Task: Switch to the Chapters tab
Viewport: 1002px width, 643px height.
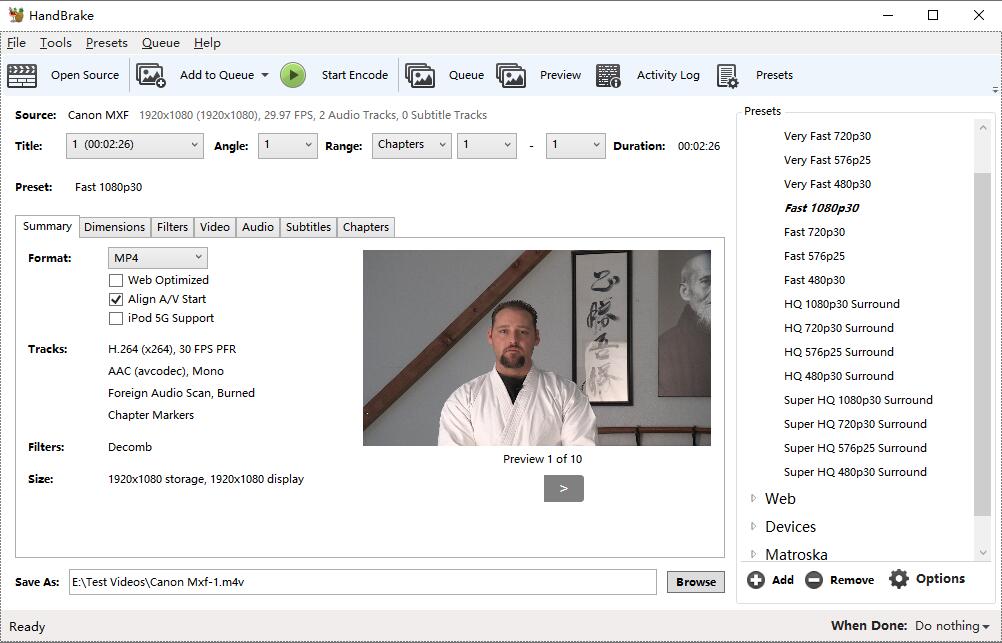Action: pos(366,227)
